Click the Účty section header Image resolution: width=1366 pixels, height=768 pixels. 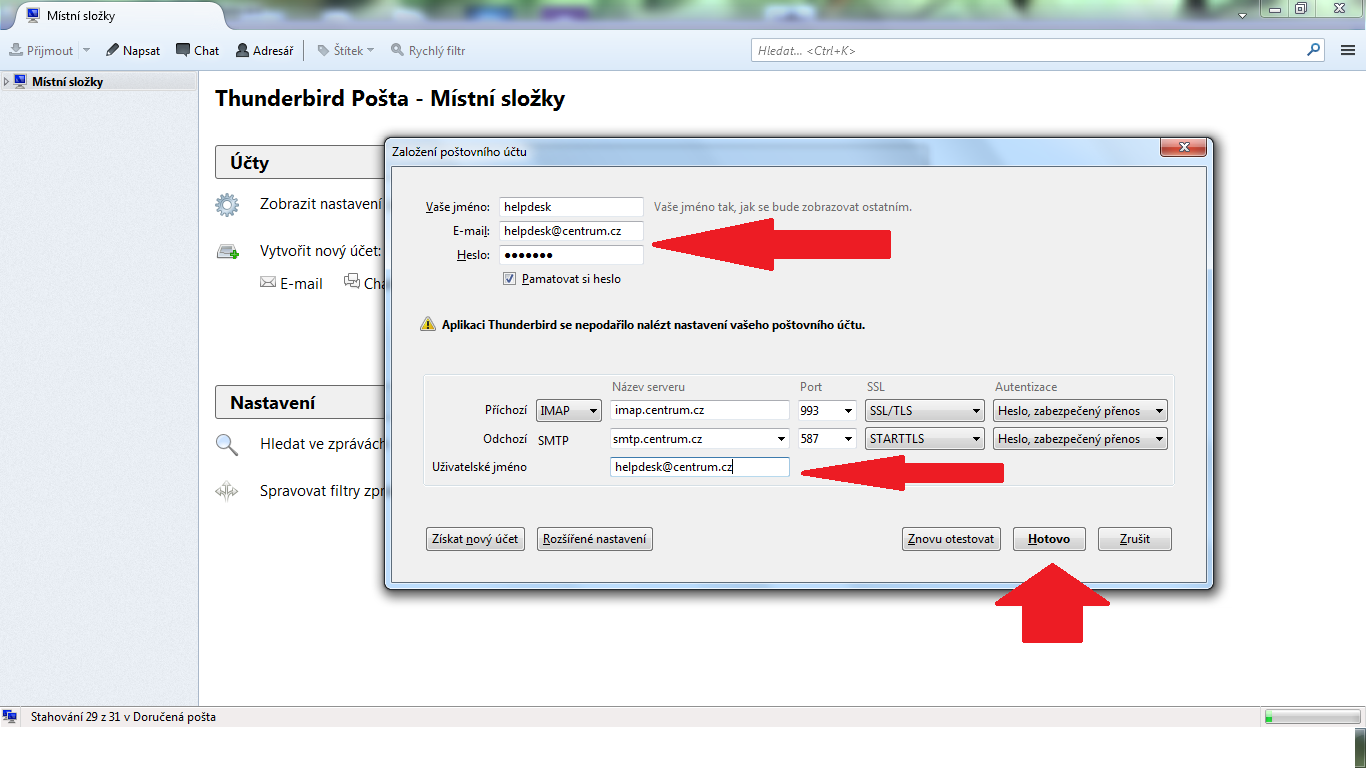click(299, 162)
